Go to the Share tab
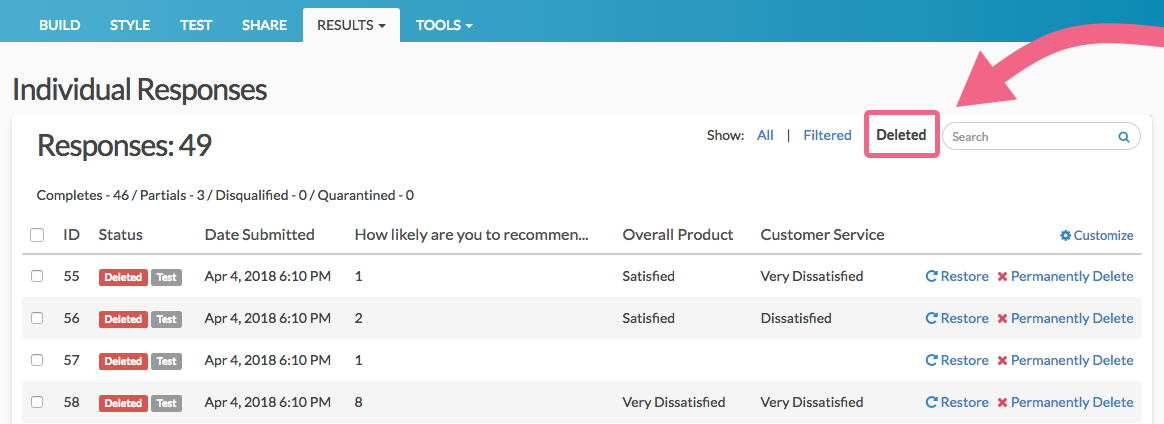1164x424 pixels. [264, 25]
